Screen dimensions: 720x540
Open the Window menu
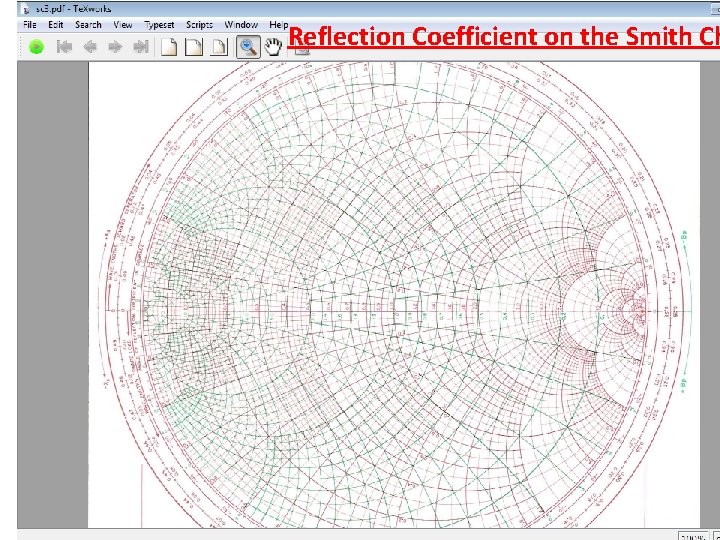241,25
